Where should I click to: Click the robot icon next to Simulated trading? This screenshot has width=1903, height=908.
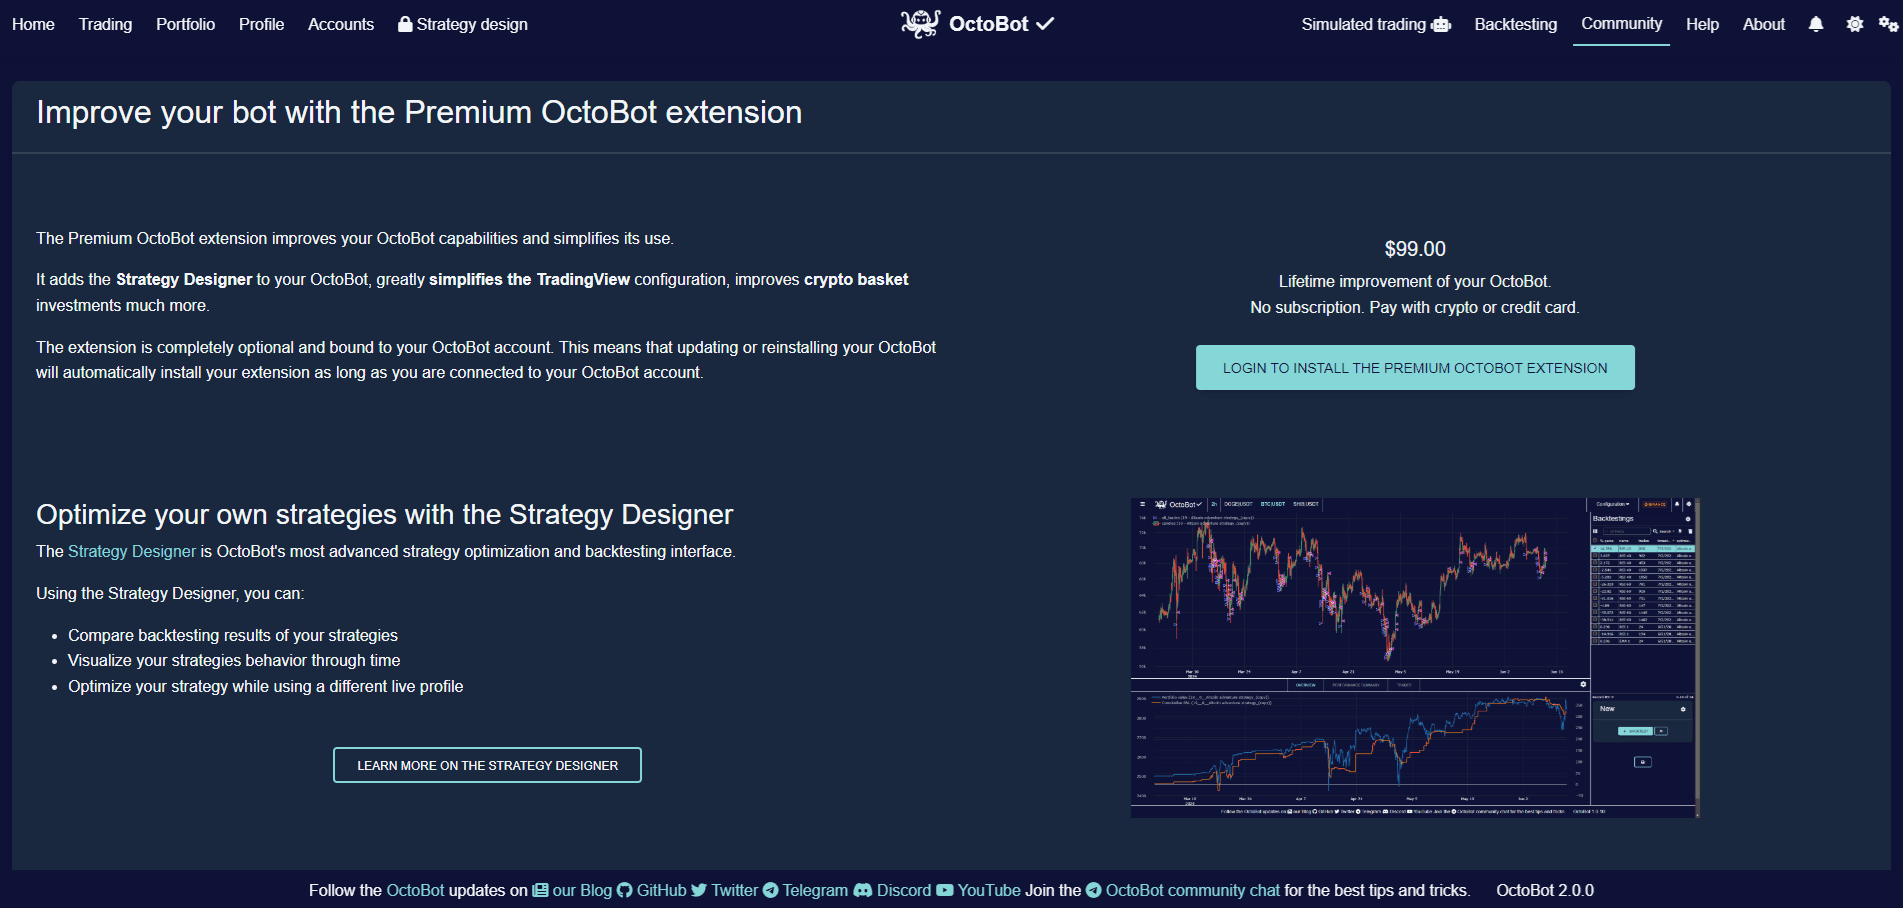tap(1441, 24)
